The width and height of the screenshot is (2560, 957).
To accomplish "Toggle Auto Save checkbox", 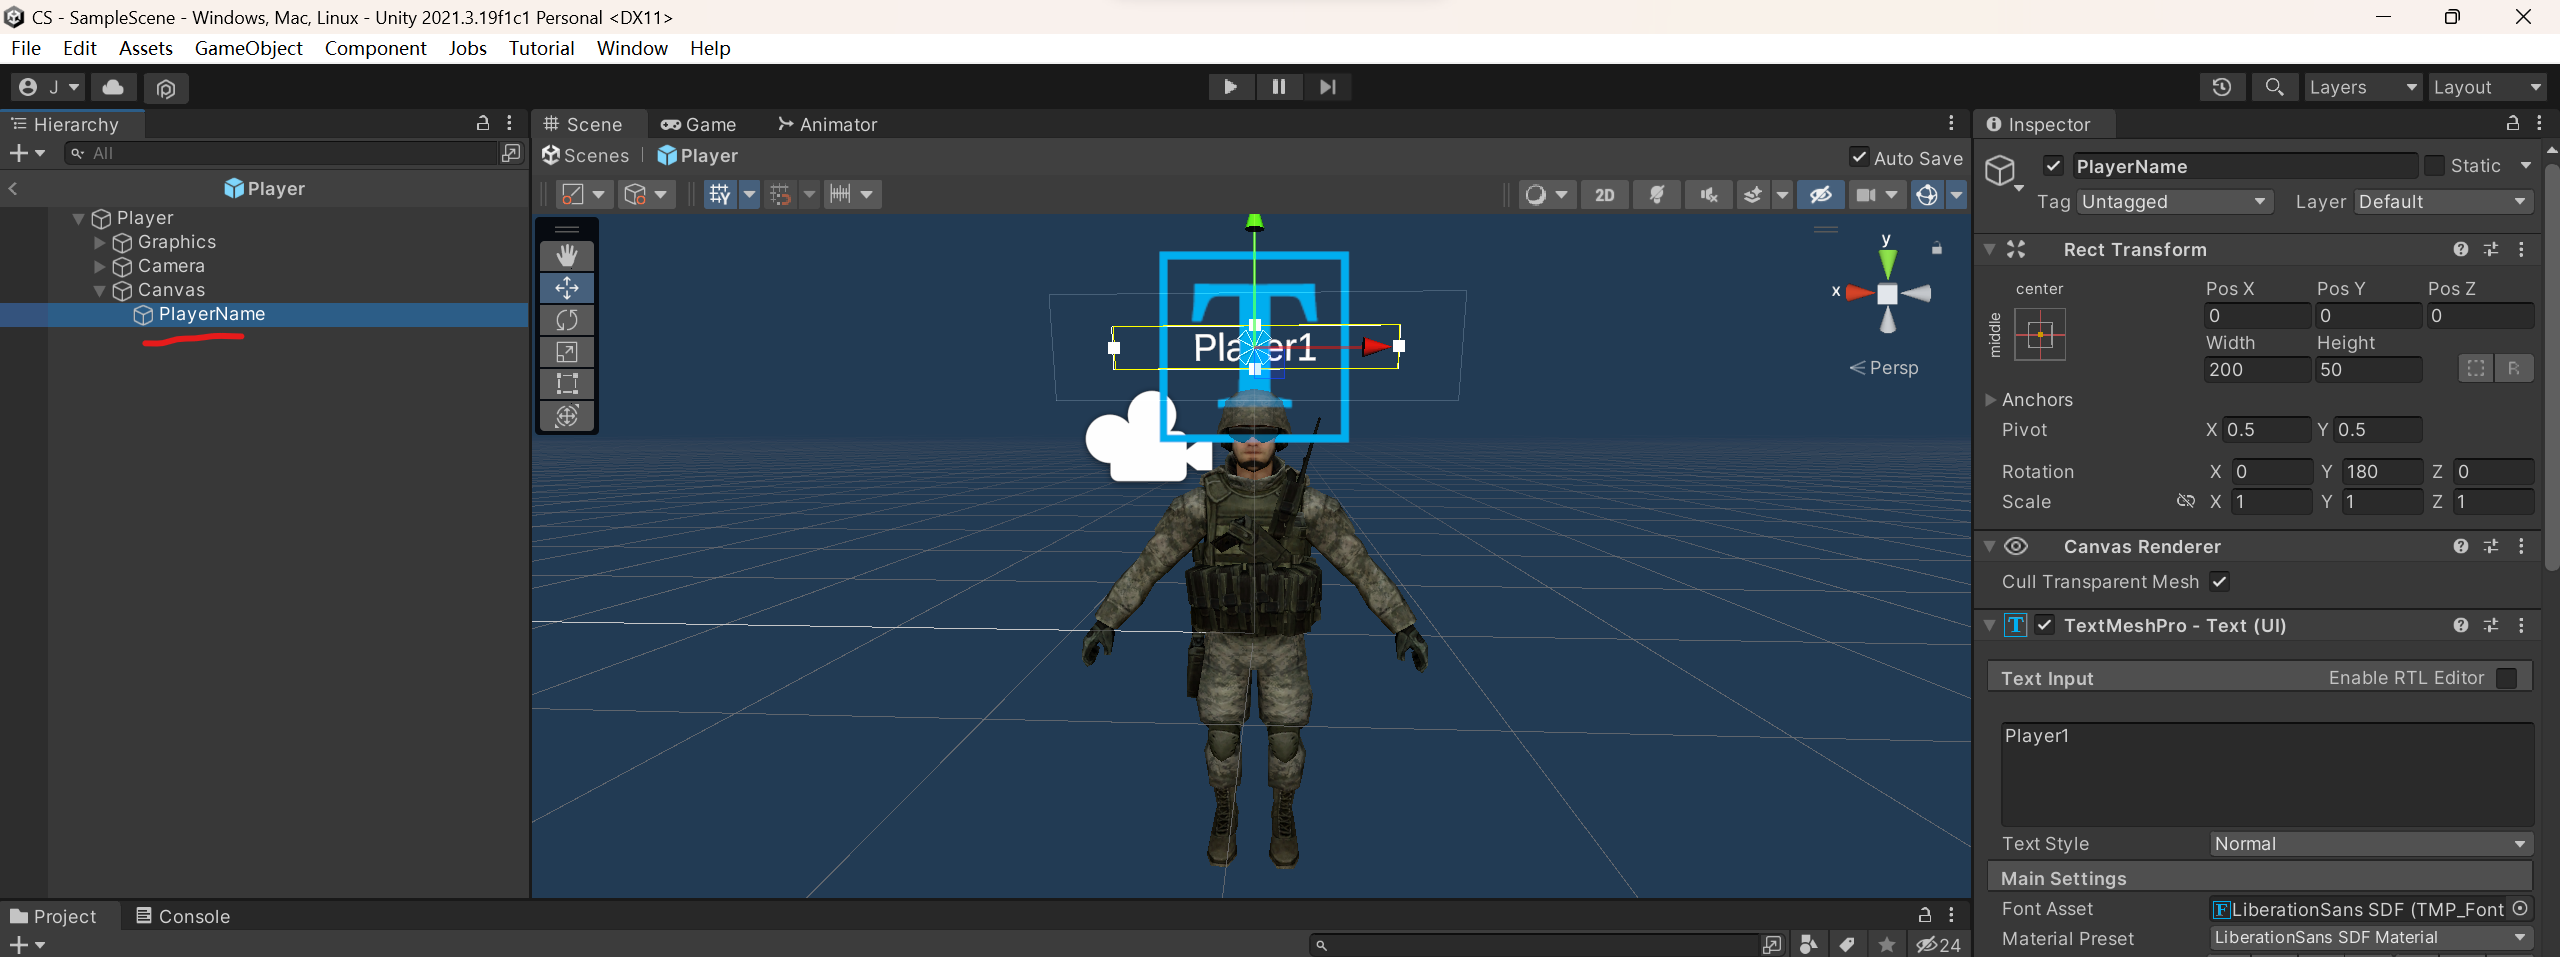I will pos(1859,157).
